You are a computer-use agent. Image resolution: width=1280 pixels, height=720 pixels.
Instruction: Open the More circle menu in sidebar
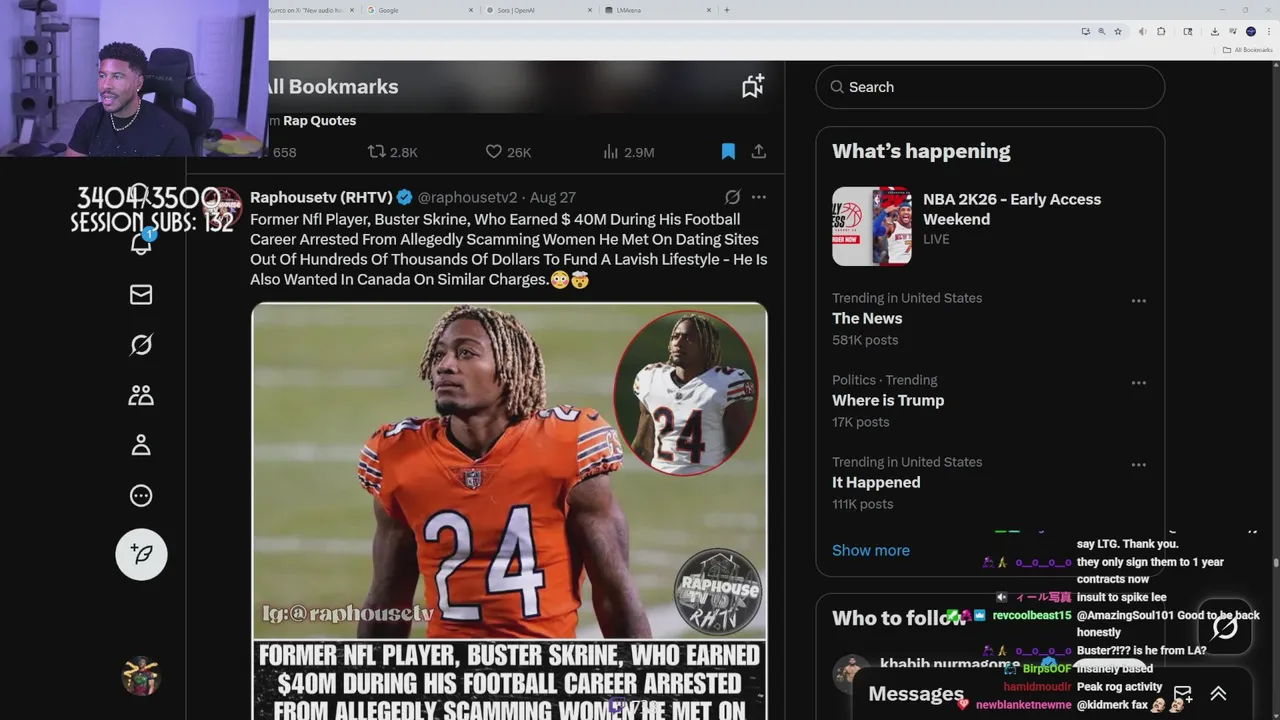tap(141, 495)
